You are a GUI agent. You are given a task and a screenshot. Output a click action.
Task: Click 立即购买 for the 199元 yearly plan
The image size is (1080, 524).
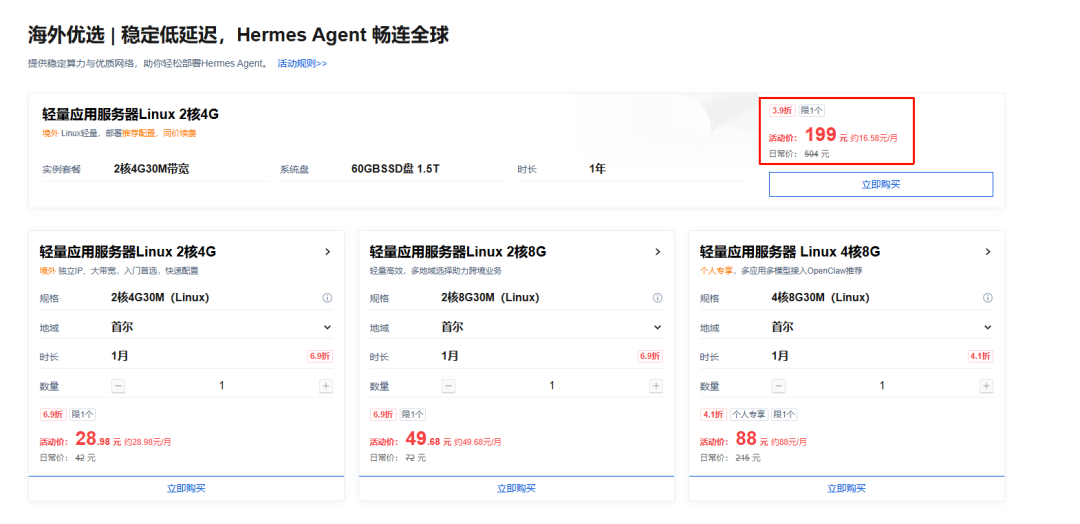click(x=881, y=185)
